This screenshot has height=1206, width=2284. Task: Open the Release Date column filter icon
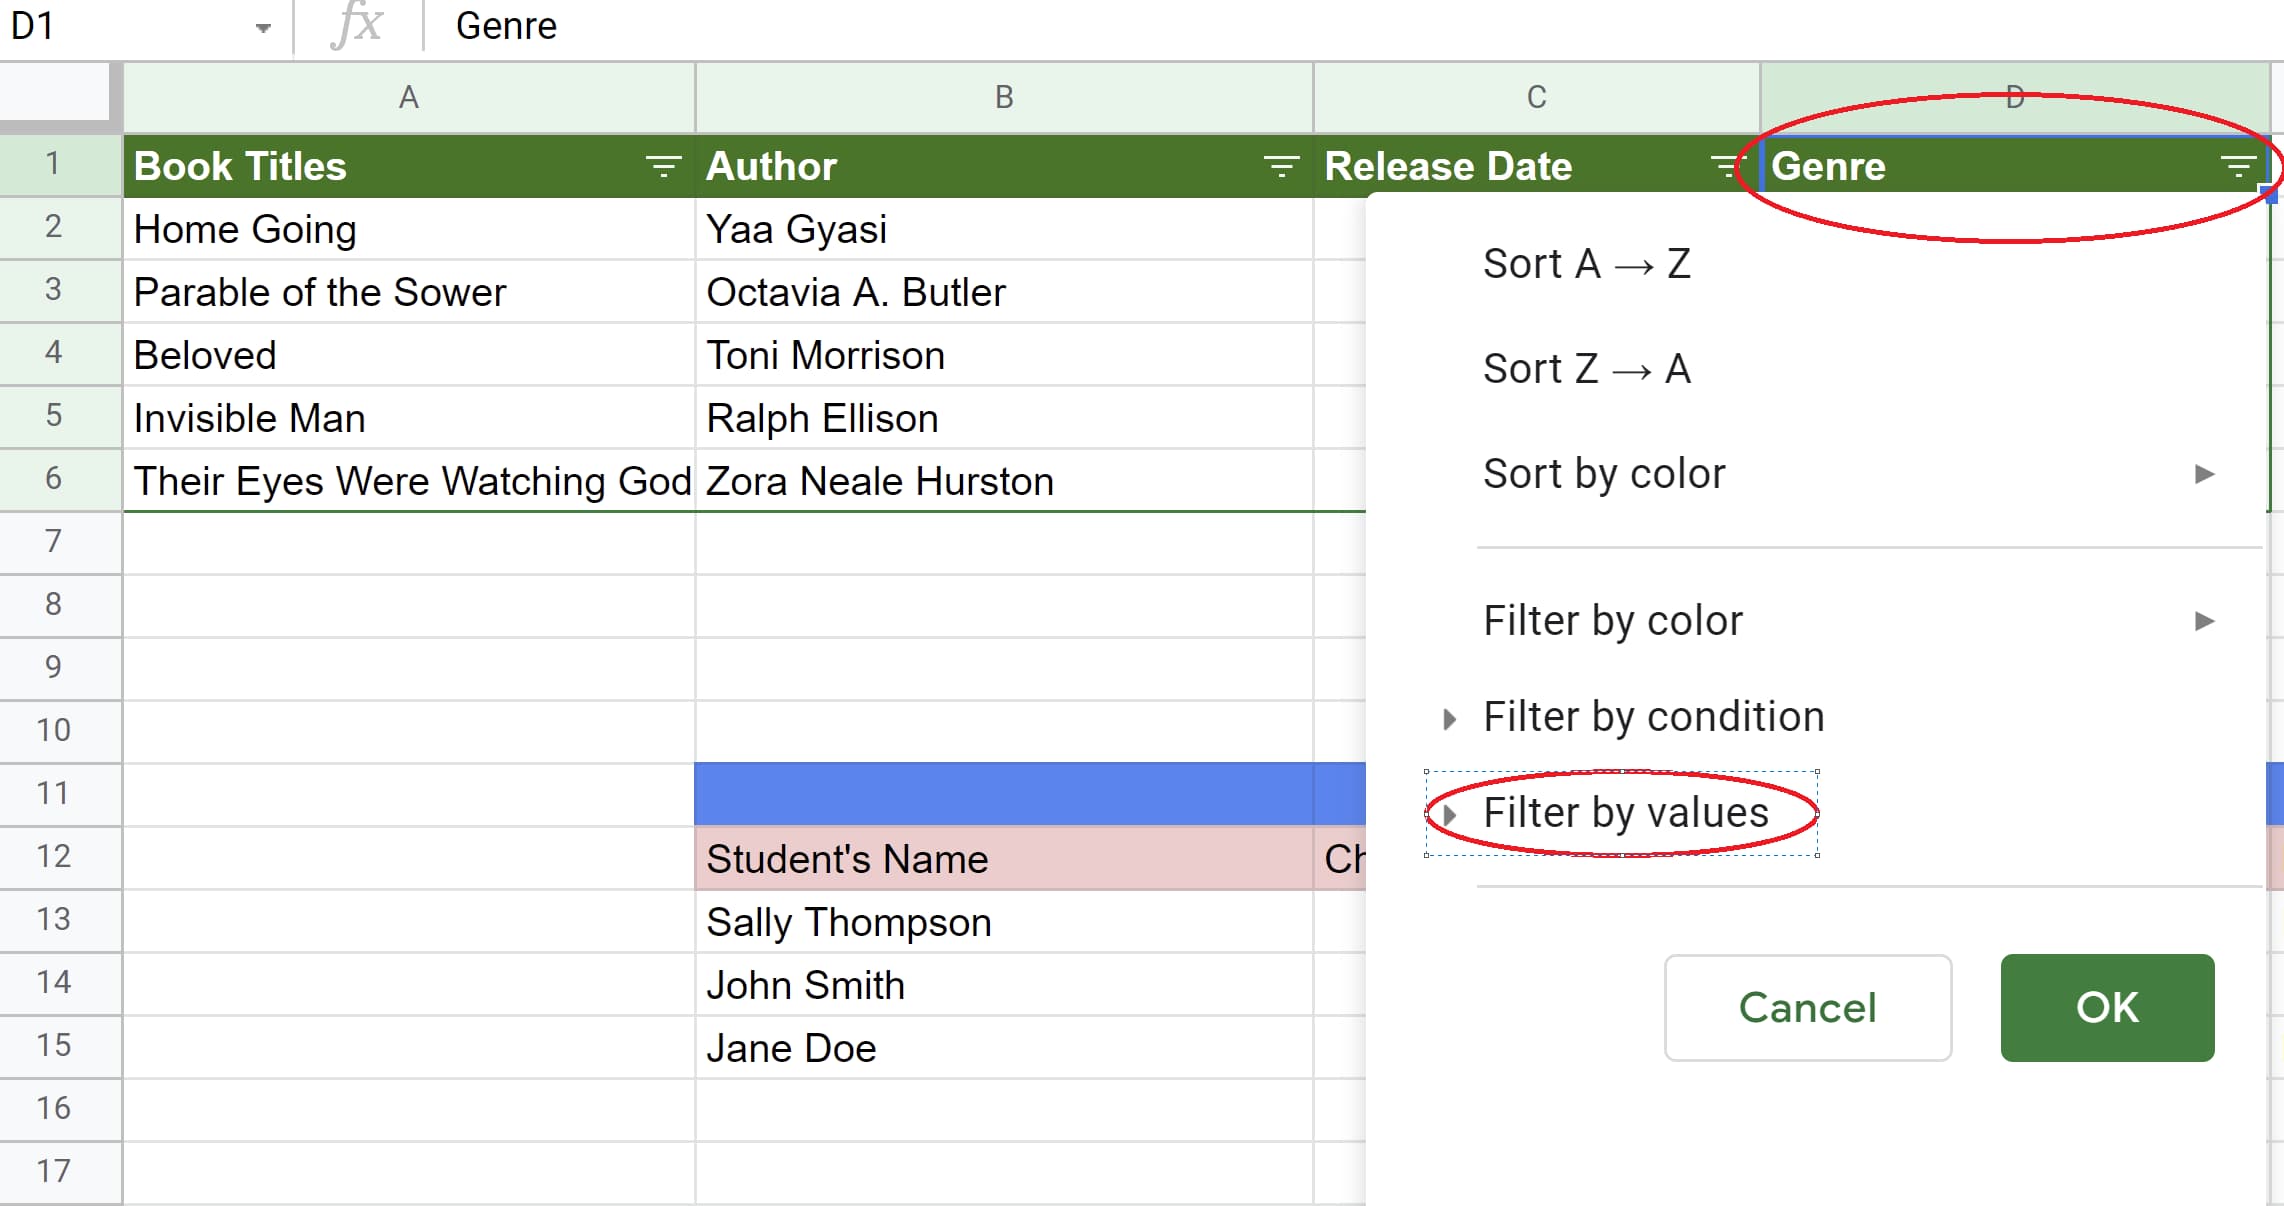(1724, 166)
